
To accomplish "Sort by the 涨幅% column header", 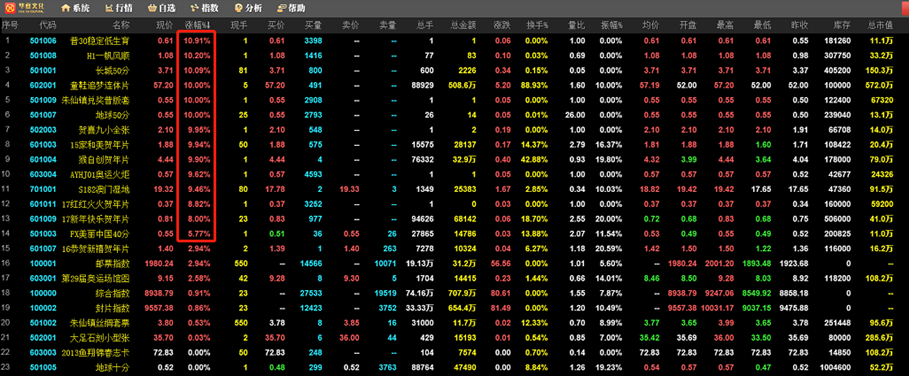I will (x=198, y=25).
